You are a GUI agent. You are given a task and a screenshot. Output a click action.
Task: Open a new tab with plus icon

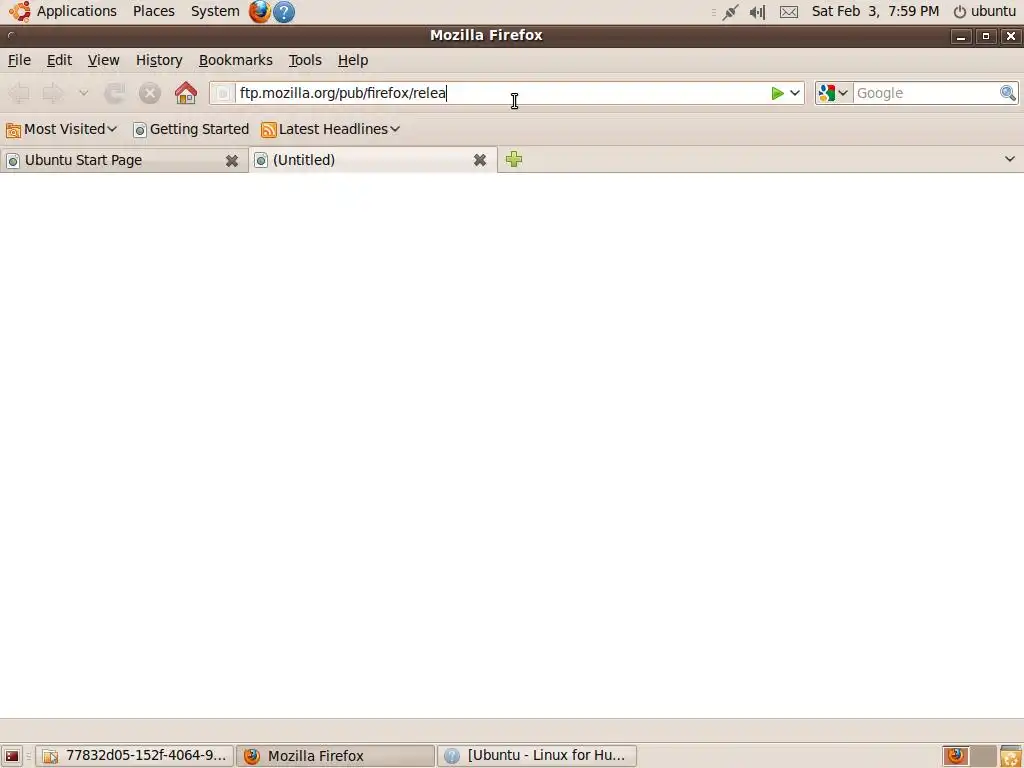(514, 159)
